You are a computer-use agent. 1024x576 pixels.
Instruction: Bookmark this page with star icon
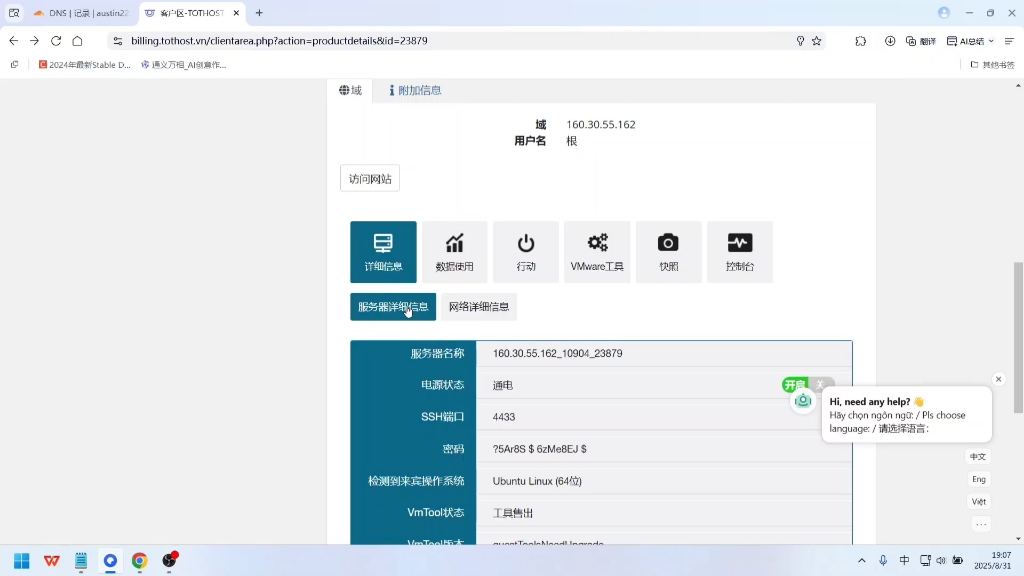pos(816,40)
